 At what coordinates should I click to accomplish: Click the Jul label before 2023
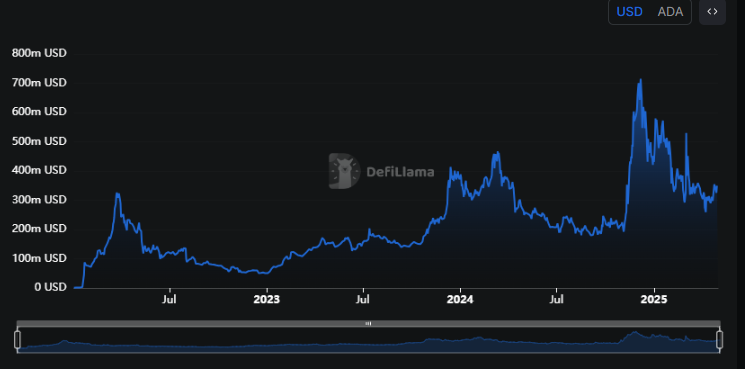click(170, 300)
